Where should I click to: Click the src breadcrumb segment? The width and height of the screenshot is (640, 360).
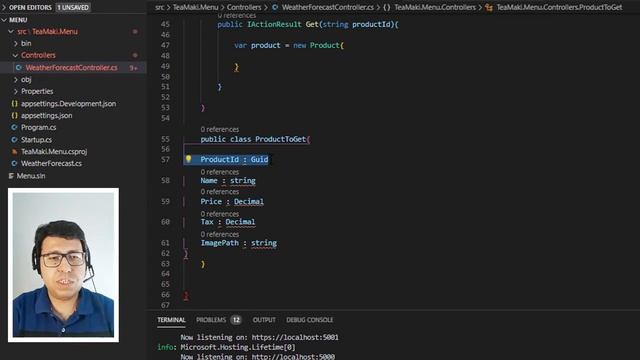[160, 7]
